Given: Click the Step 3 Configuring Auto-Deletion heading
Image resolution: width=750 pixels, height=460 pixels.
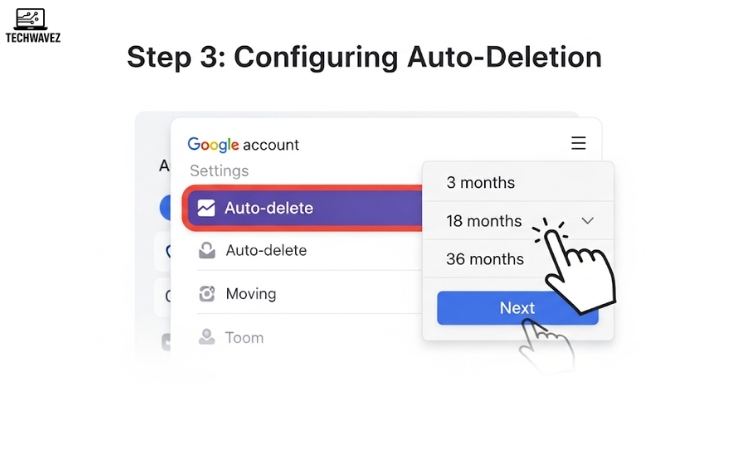Looking at the screenshot, I should click(364, 58).
